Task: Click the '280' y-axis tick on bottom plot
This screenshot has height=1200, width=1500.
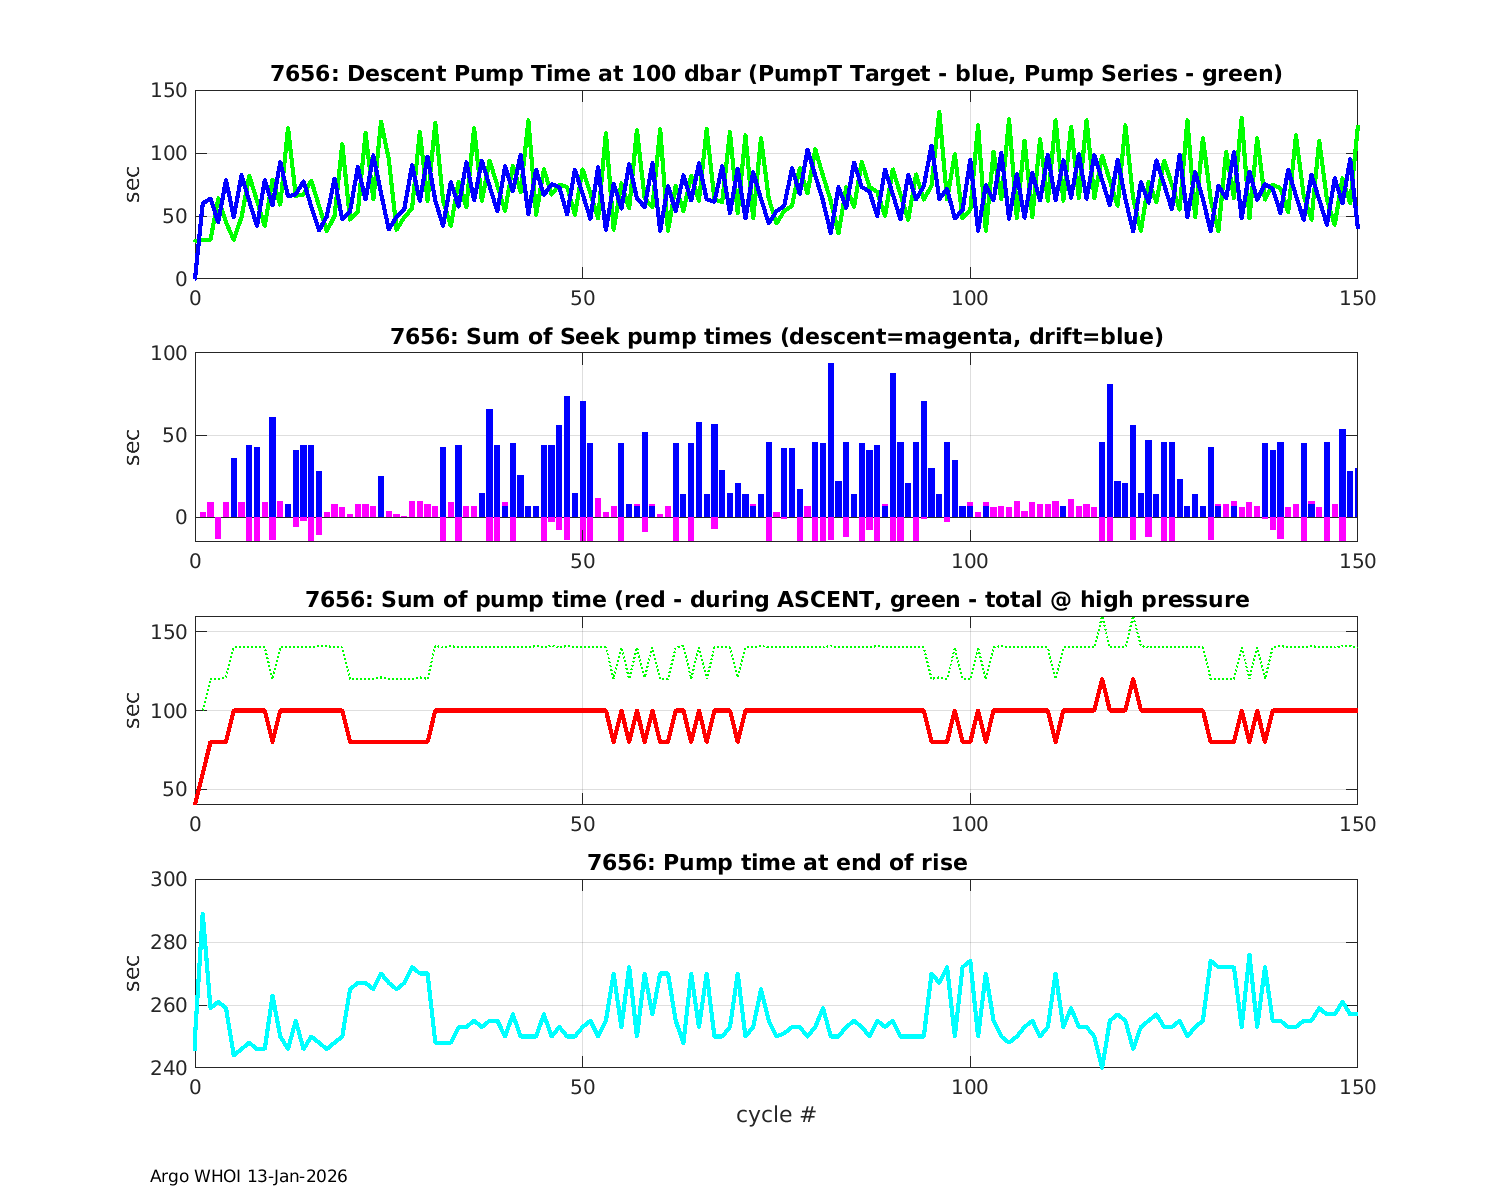Action: [x=169, y=943]
